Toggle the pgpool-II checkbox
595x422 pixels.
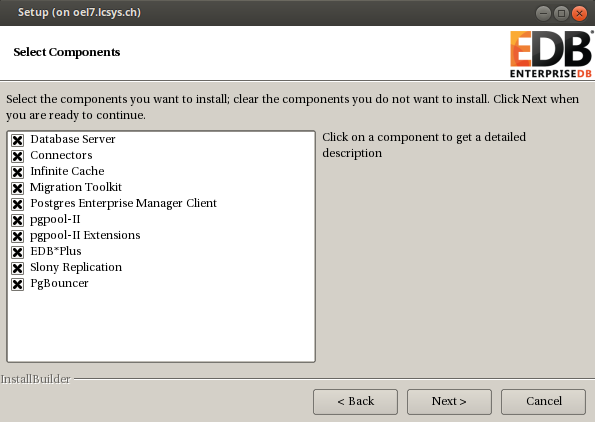17,220
